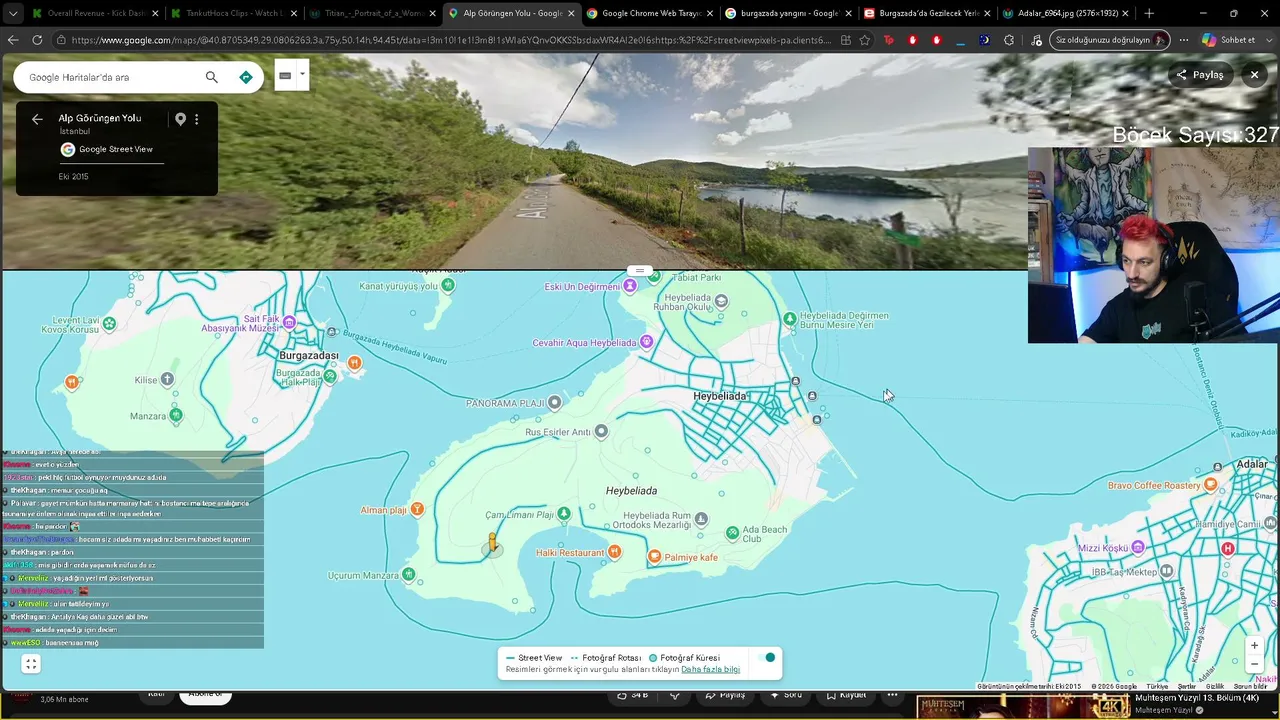Go back using the Street View panel arrow
This screenshot has height=720, width=1280.
point(37,119)
